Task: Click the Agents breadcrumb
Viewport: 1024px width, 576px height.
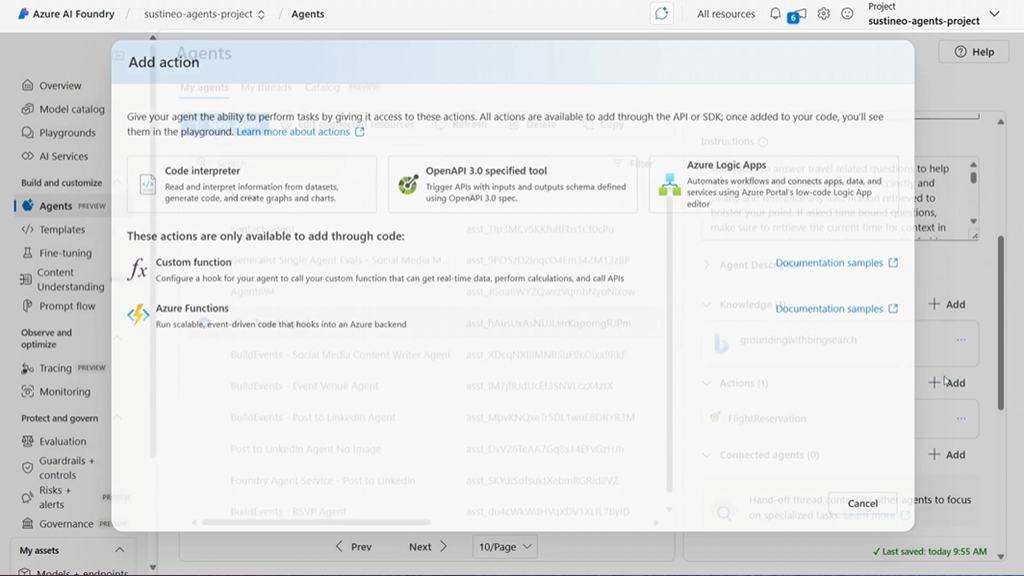Action: (308, 14)
